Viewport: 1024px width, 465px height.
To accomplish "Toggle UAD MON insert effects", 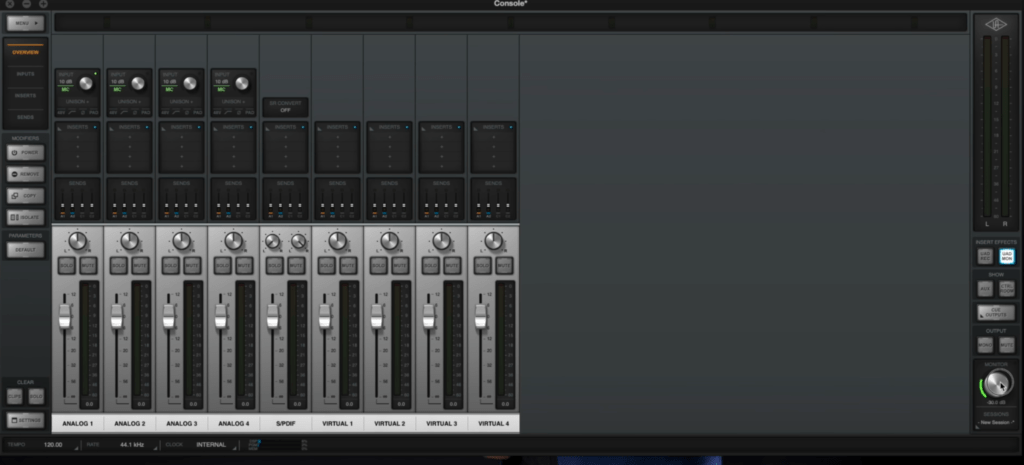I will (1006, 256).
